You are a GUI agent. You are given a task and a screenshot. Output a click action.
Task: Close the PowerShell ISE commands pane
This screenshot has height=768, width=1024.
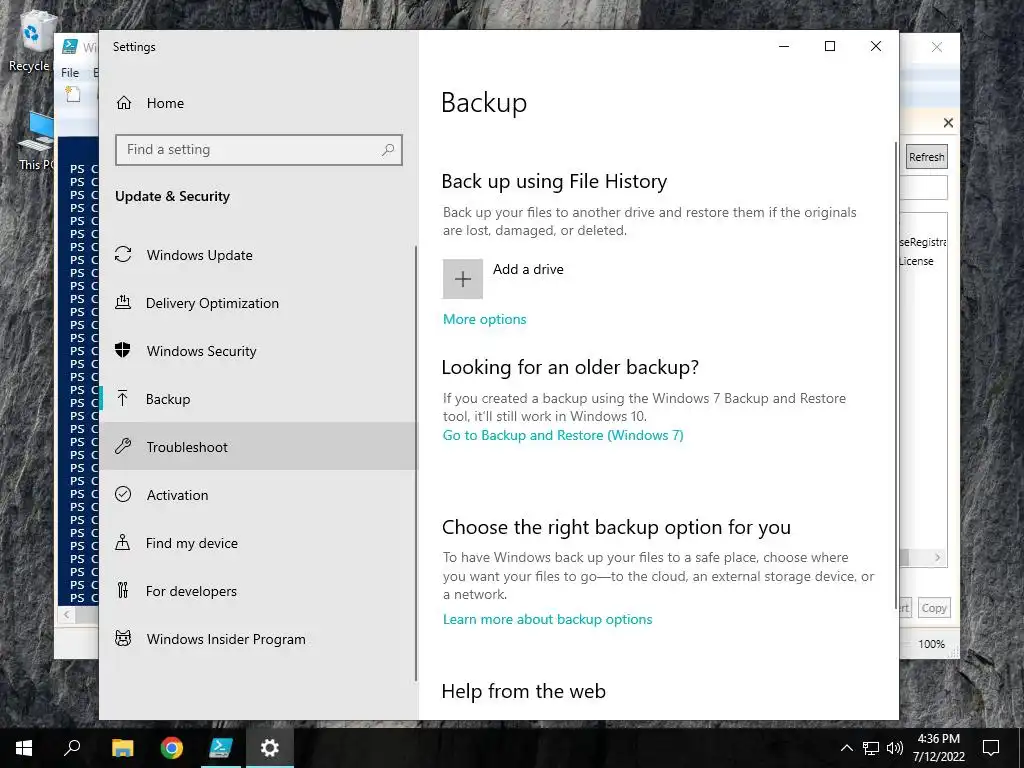(948, 123)
